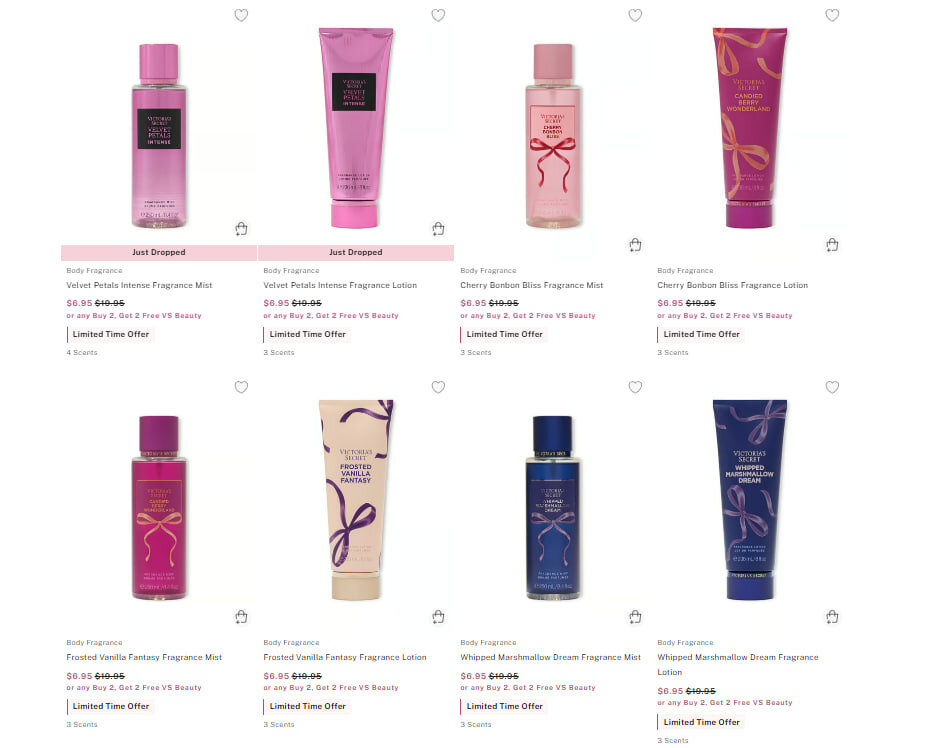View the Frosted Vanilla Fantasy lotion image
The height and width of the screenshot is (748, 931).
(x=356, y=500)
